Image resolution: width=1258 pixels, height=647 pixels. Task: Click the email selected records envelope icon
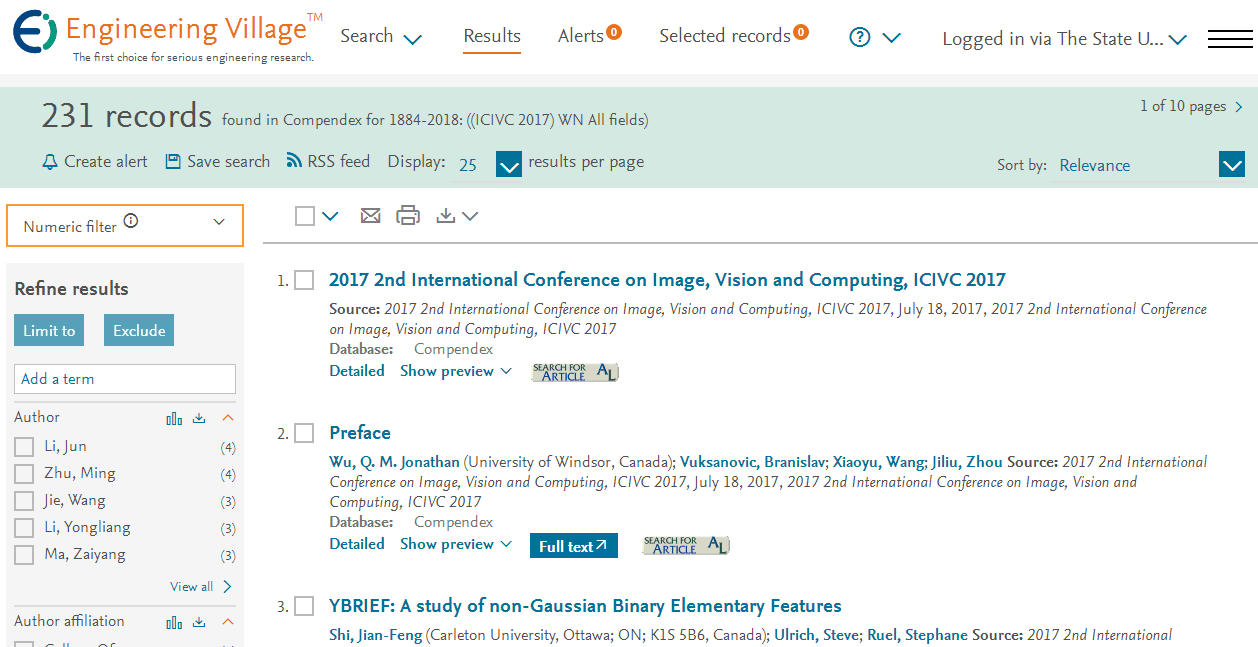point(370,216)
